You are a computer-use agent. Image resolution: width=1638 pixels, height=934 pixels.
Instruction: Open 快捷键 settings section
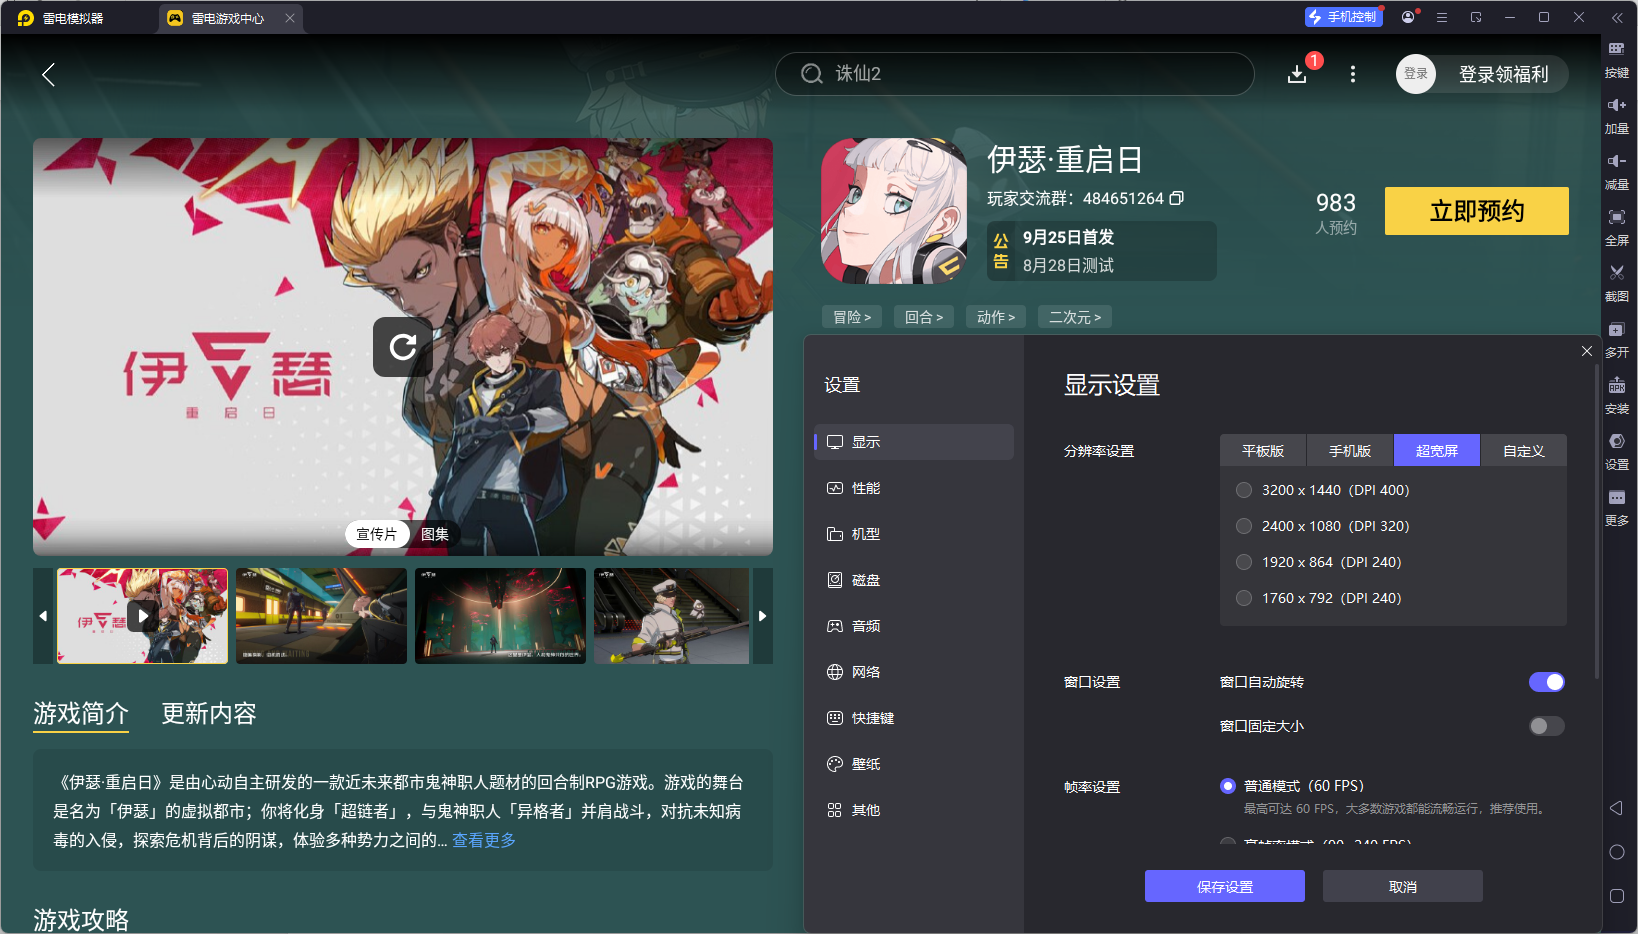click(x=914, y=718)
